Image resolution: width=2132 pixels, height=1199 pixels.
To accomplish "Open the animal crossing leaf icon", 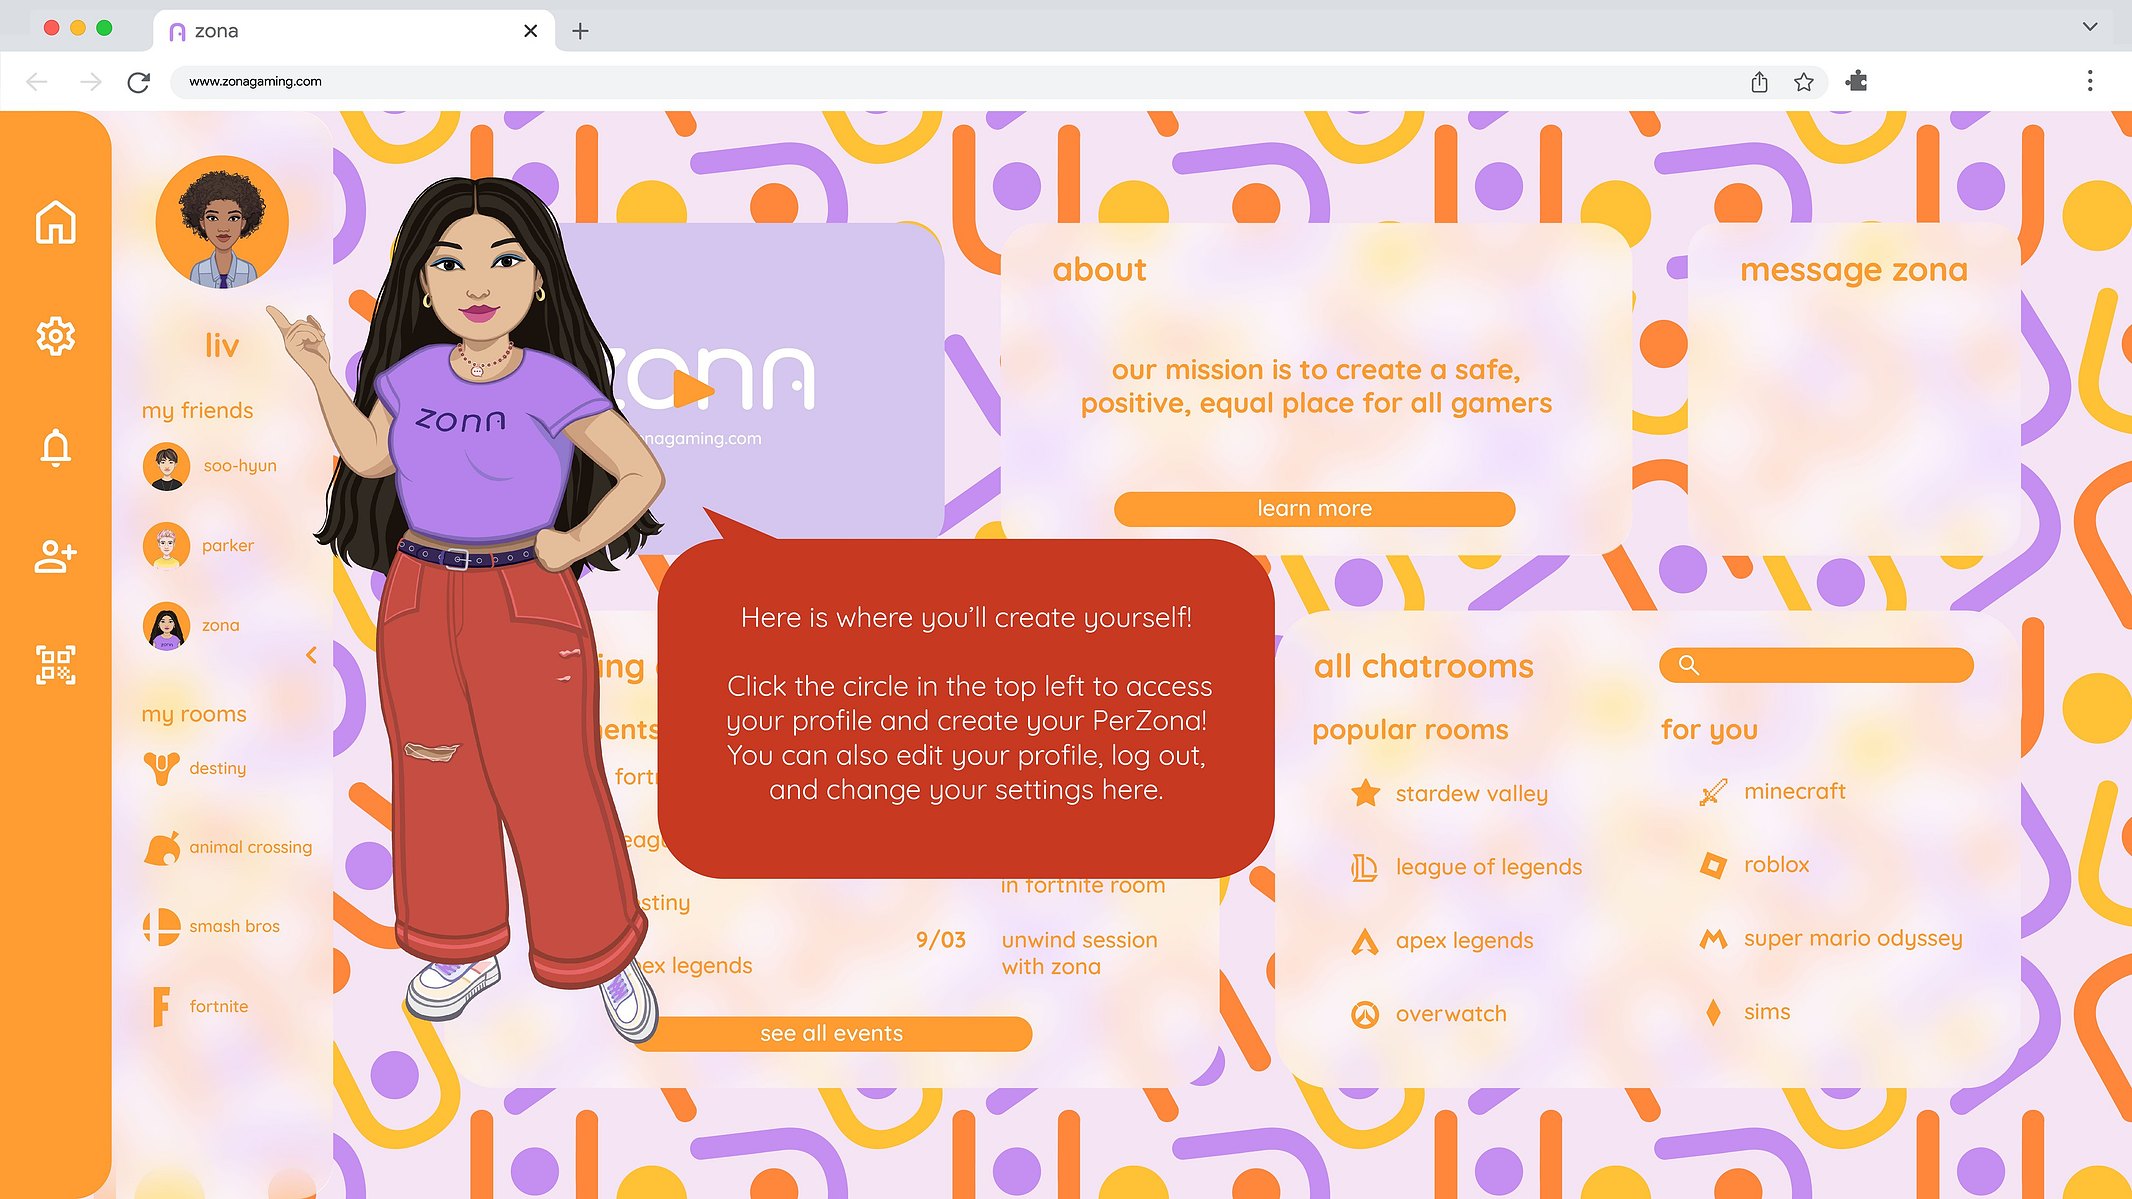I will [162, 848].
